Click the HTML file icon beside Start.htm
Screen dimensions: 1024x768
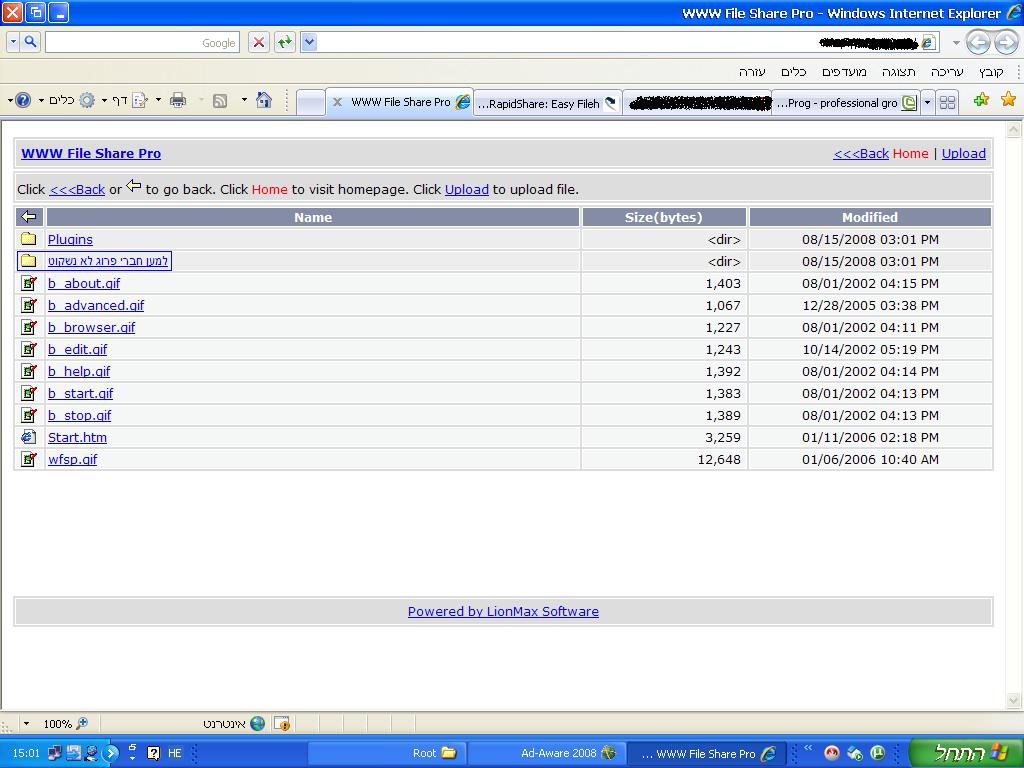(28, 437)
